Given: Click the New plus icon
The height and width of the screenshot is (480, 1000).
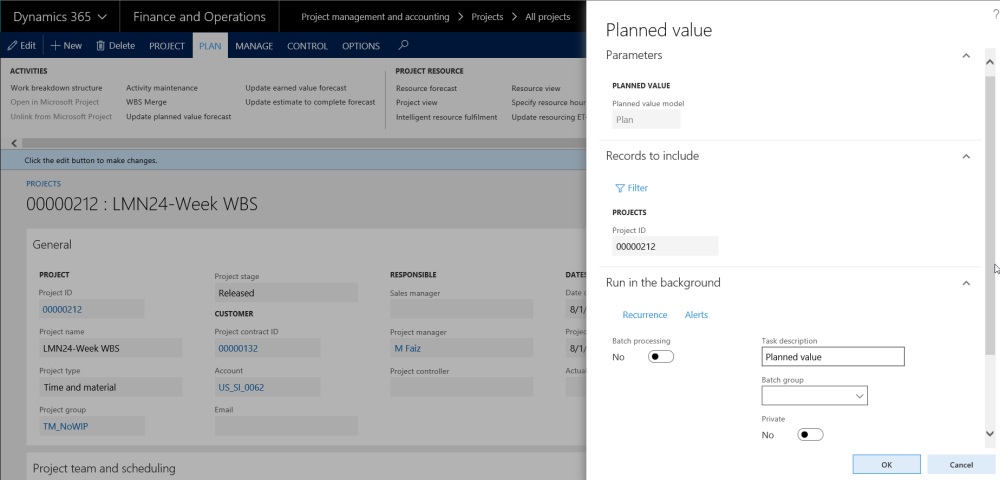Looking at the screenshot, I should pyautogui.click(x=56, y=46).
